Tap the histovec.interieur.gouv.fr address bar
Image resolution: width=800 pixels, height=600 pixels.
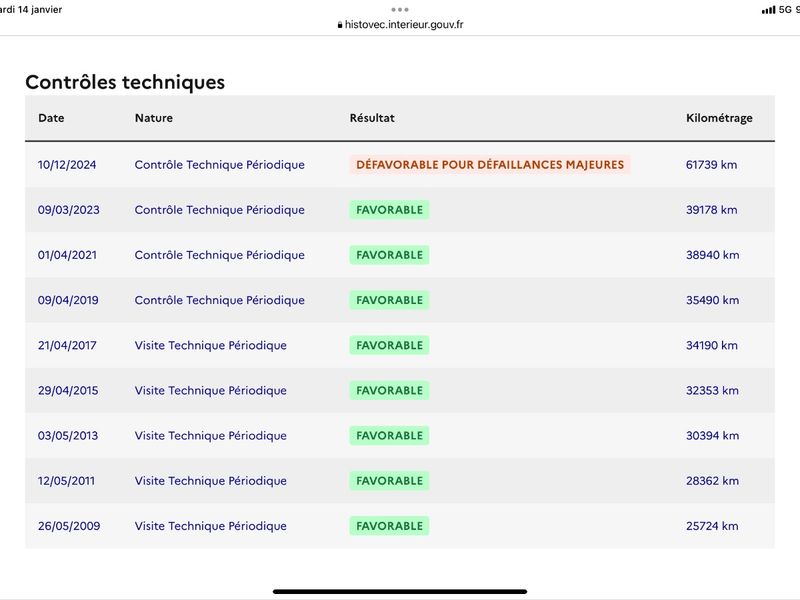click(400, 24)
